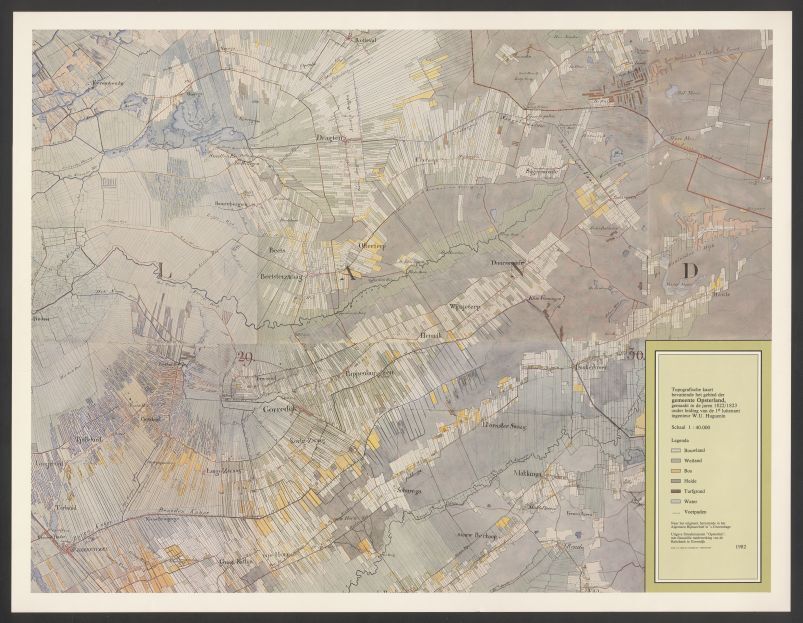
Task: Click the large letter D on map
Action: 689,271
